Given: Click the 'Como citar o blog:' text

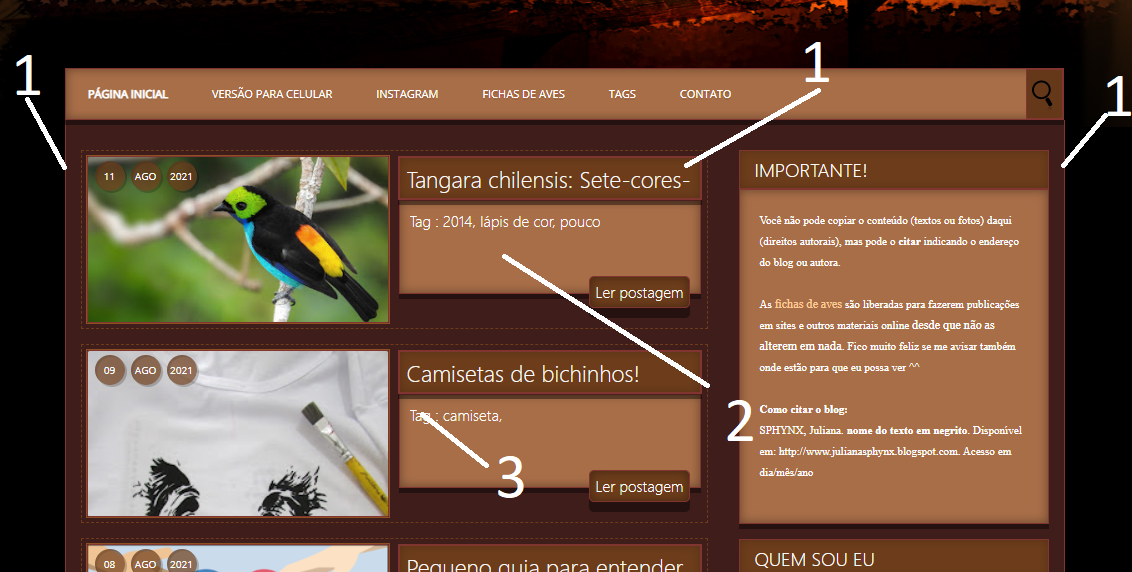Looking at the screenshot, I should click(x=803, y=410).
